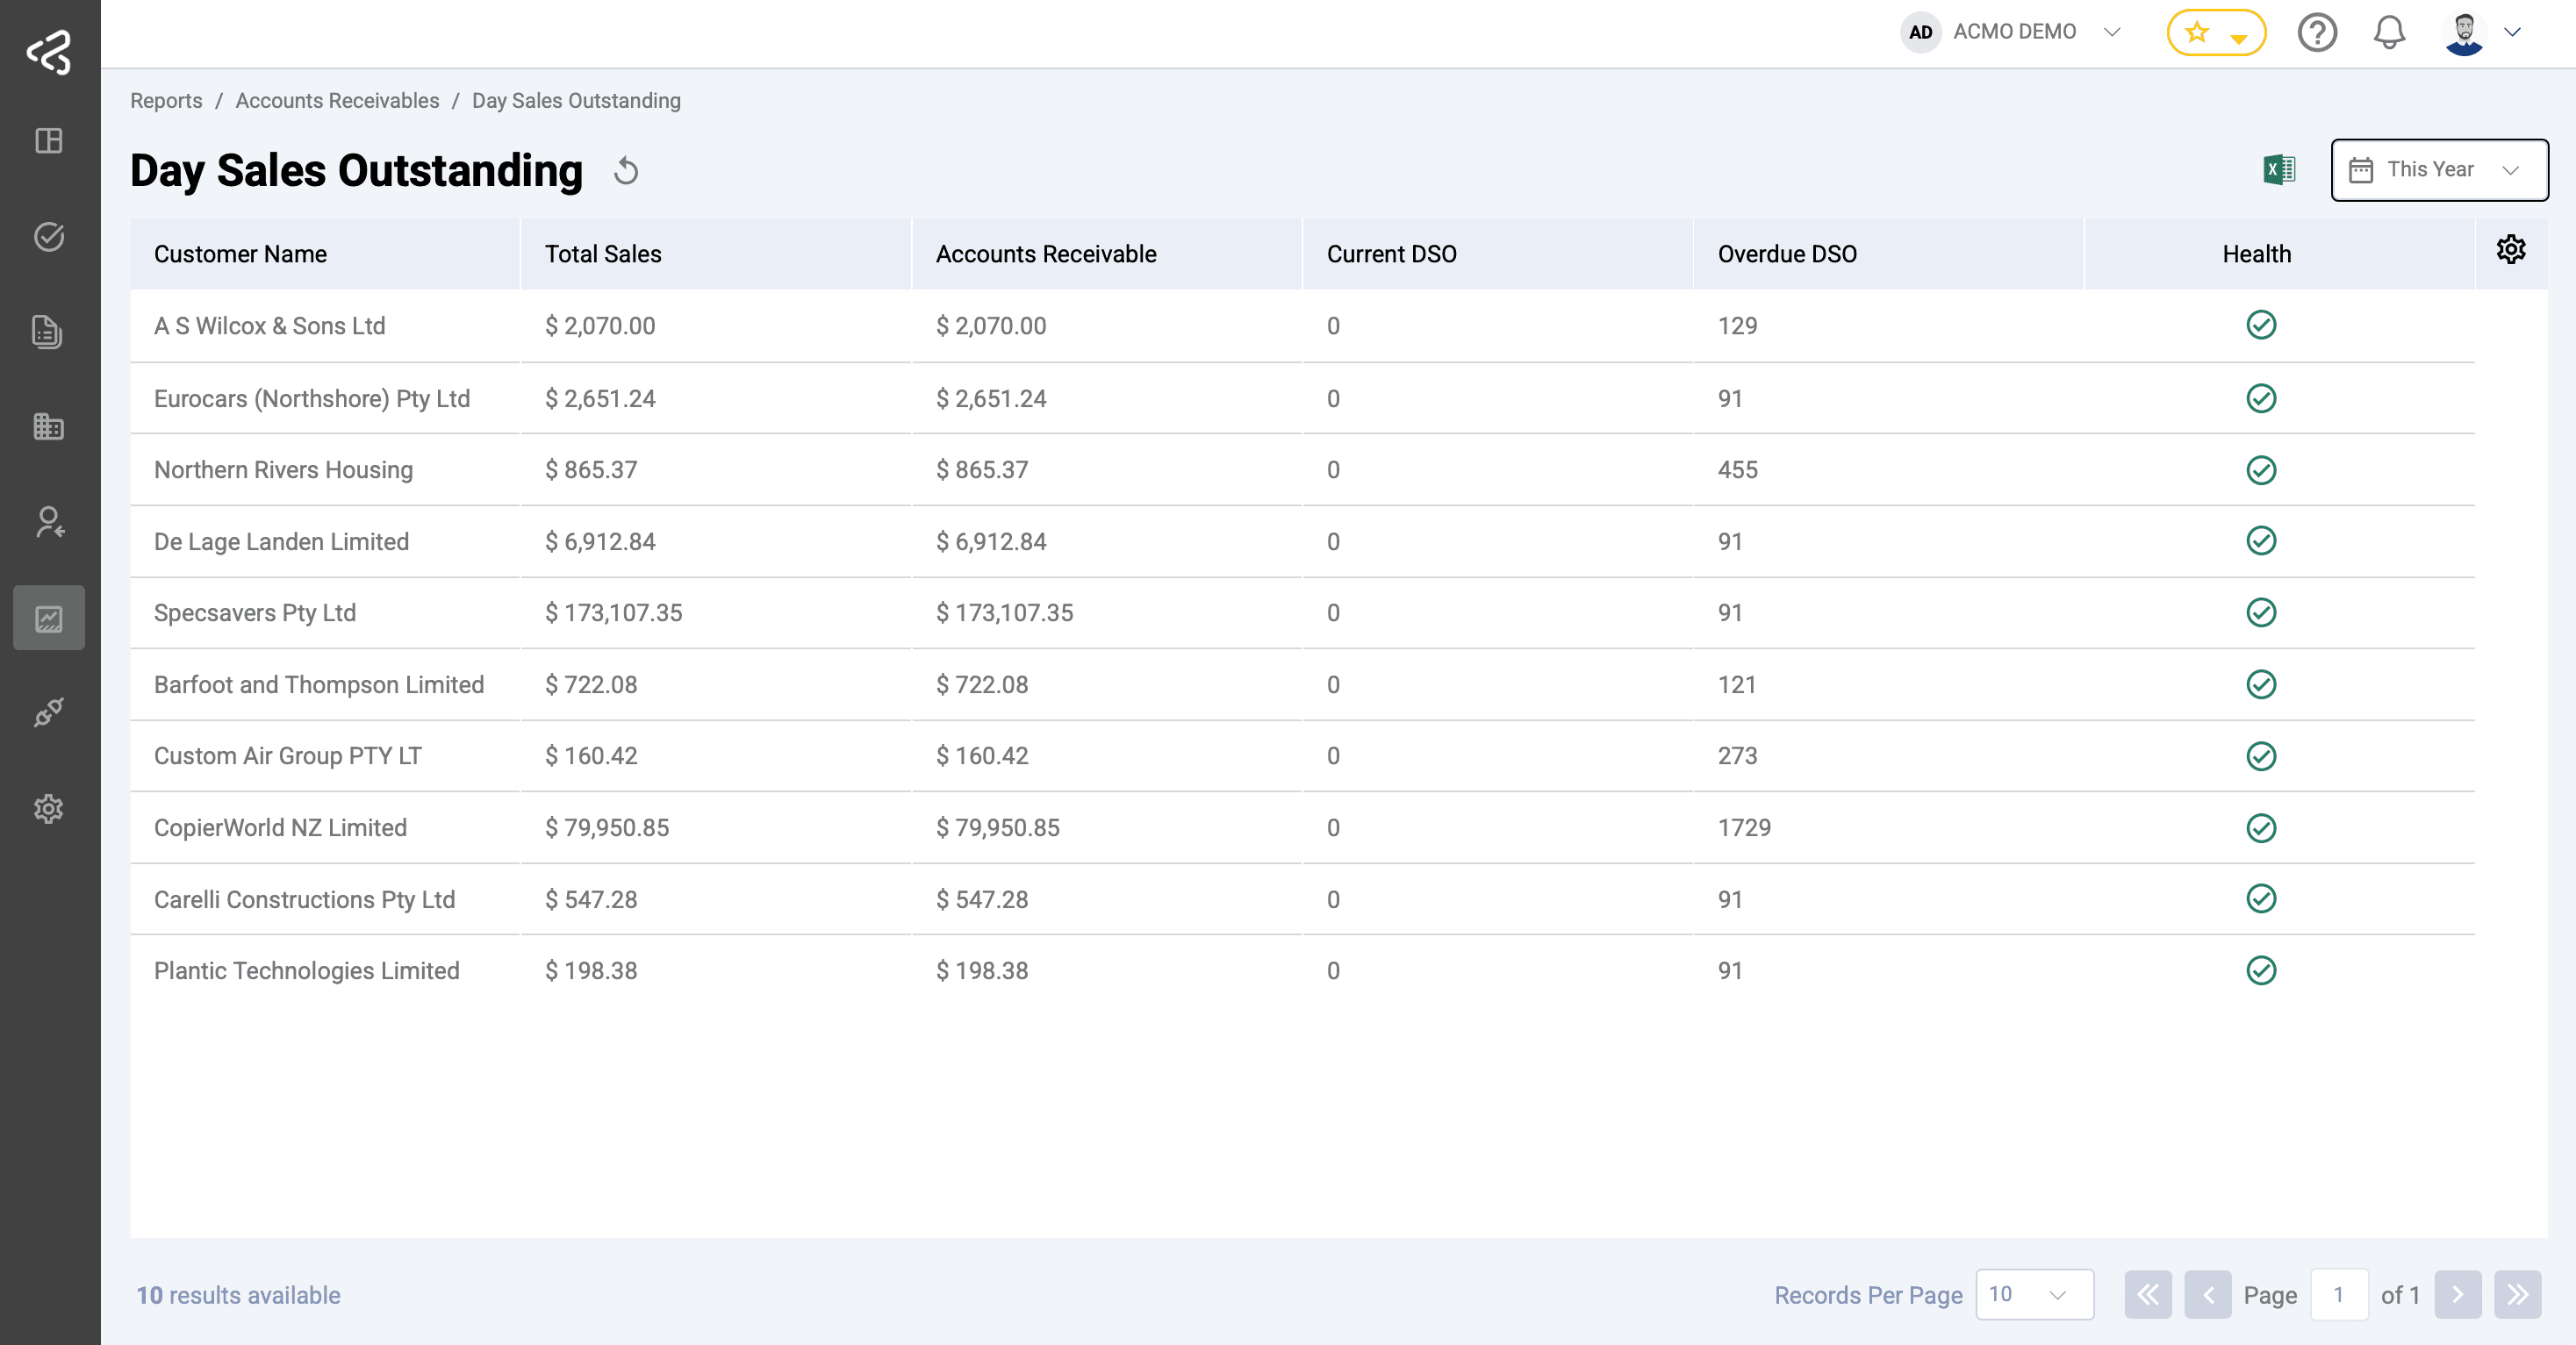Viewport: 2576px width, 1345px height.
Task: Open the favorites star dropdown
Action: (2216, 32)
